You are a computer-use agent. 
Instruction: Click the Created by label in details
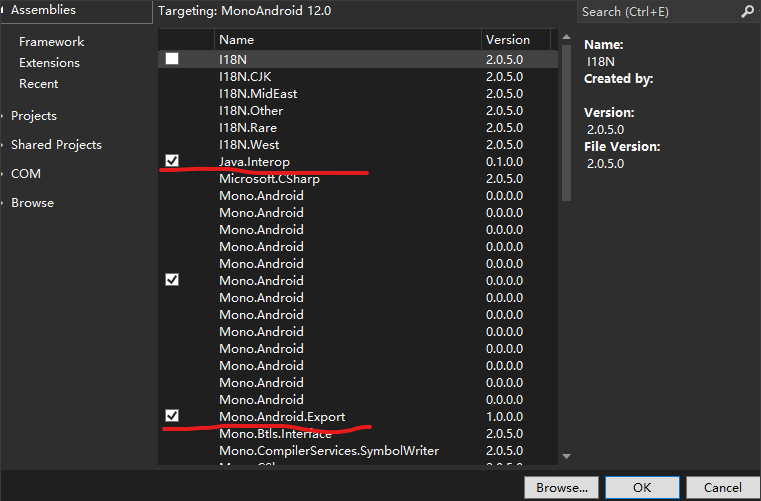pos(618,79)
